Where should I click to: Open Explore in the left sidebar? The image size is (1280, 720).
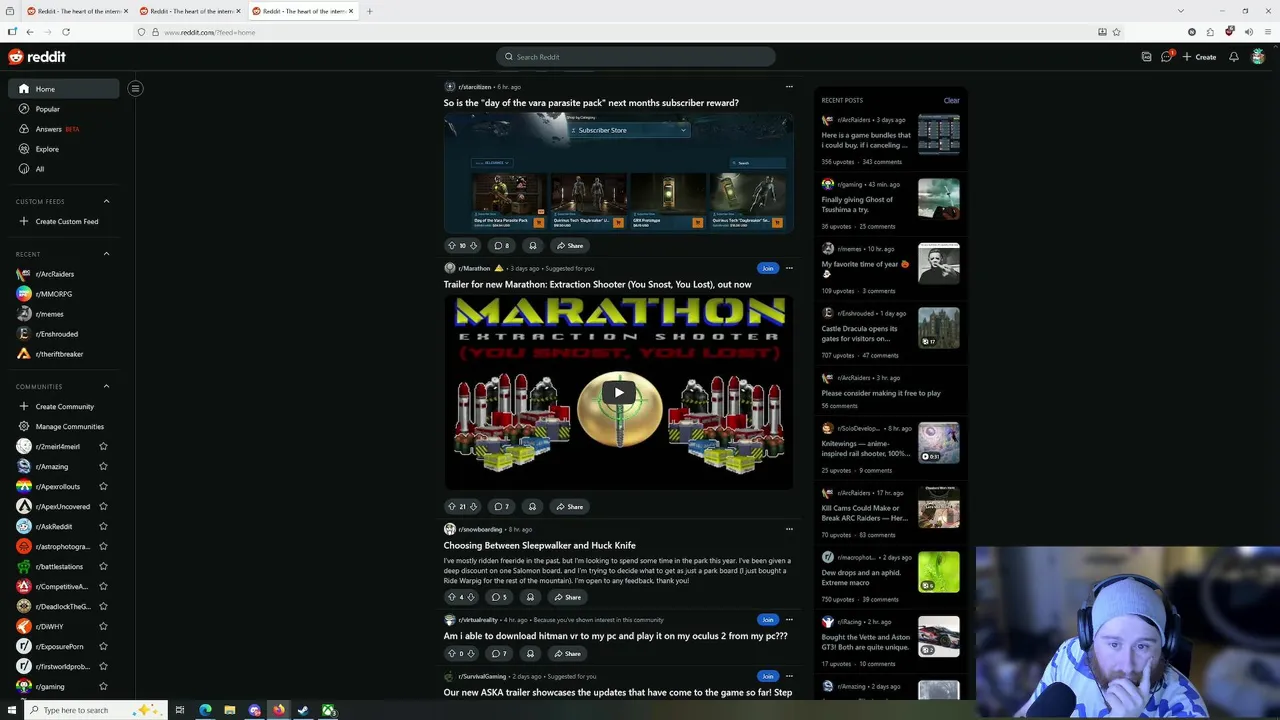tap(64, 149)
